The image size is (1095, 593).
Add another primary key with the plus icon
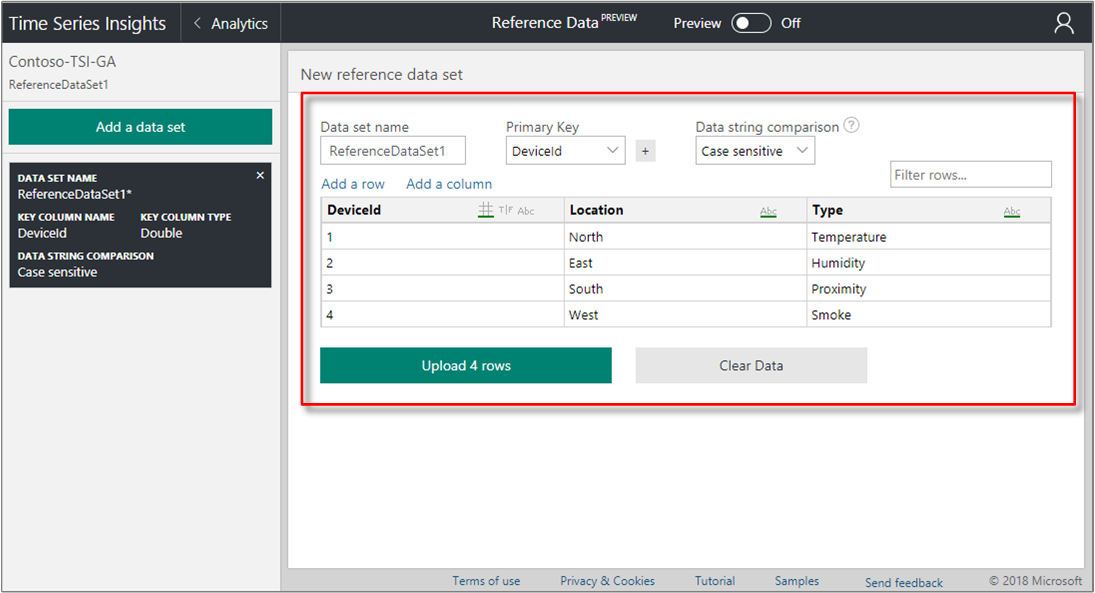pyautogui.click(x=646, y=149)
